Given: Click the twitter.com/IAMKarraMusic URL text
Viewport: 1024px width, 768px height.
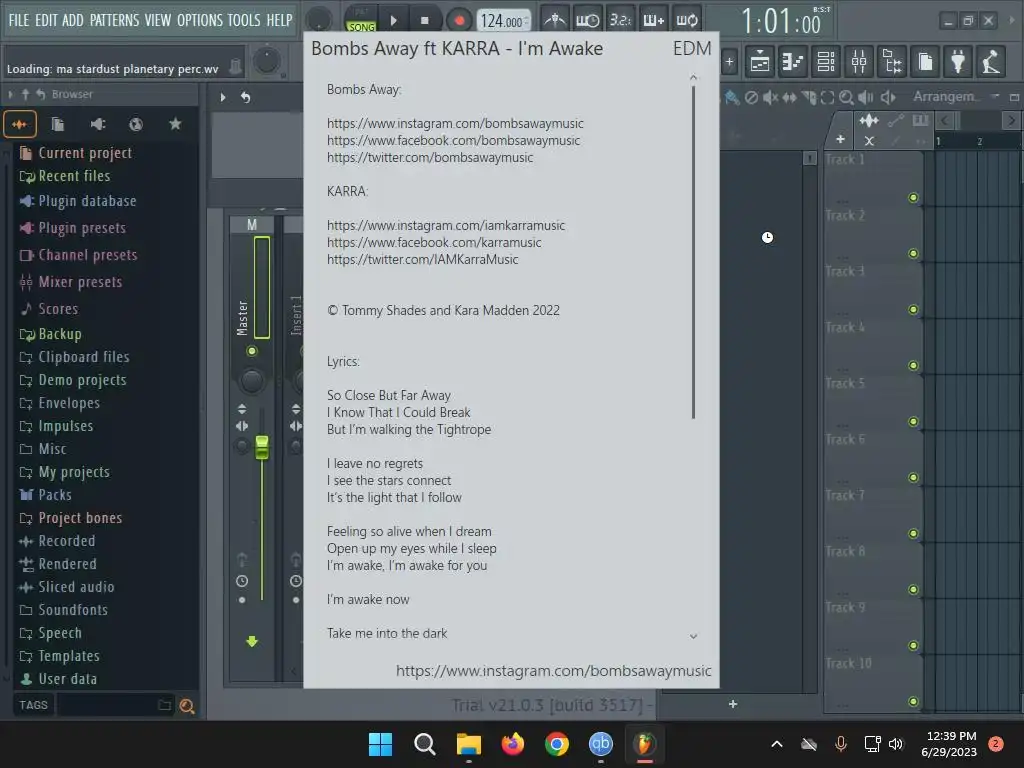Looking at the screenshot, I should coord(423,259).
